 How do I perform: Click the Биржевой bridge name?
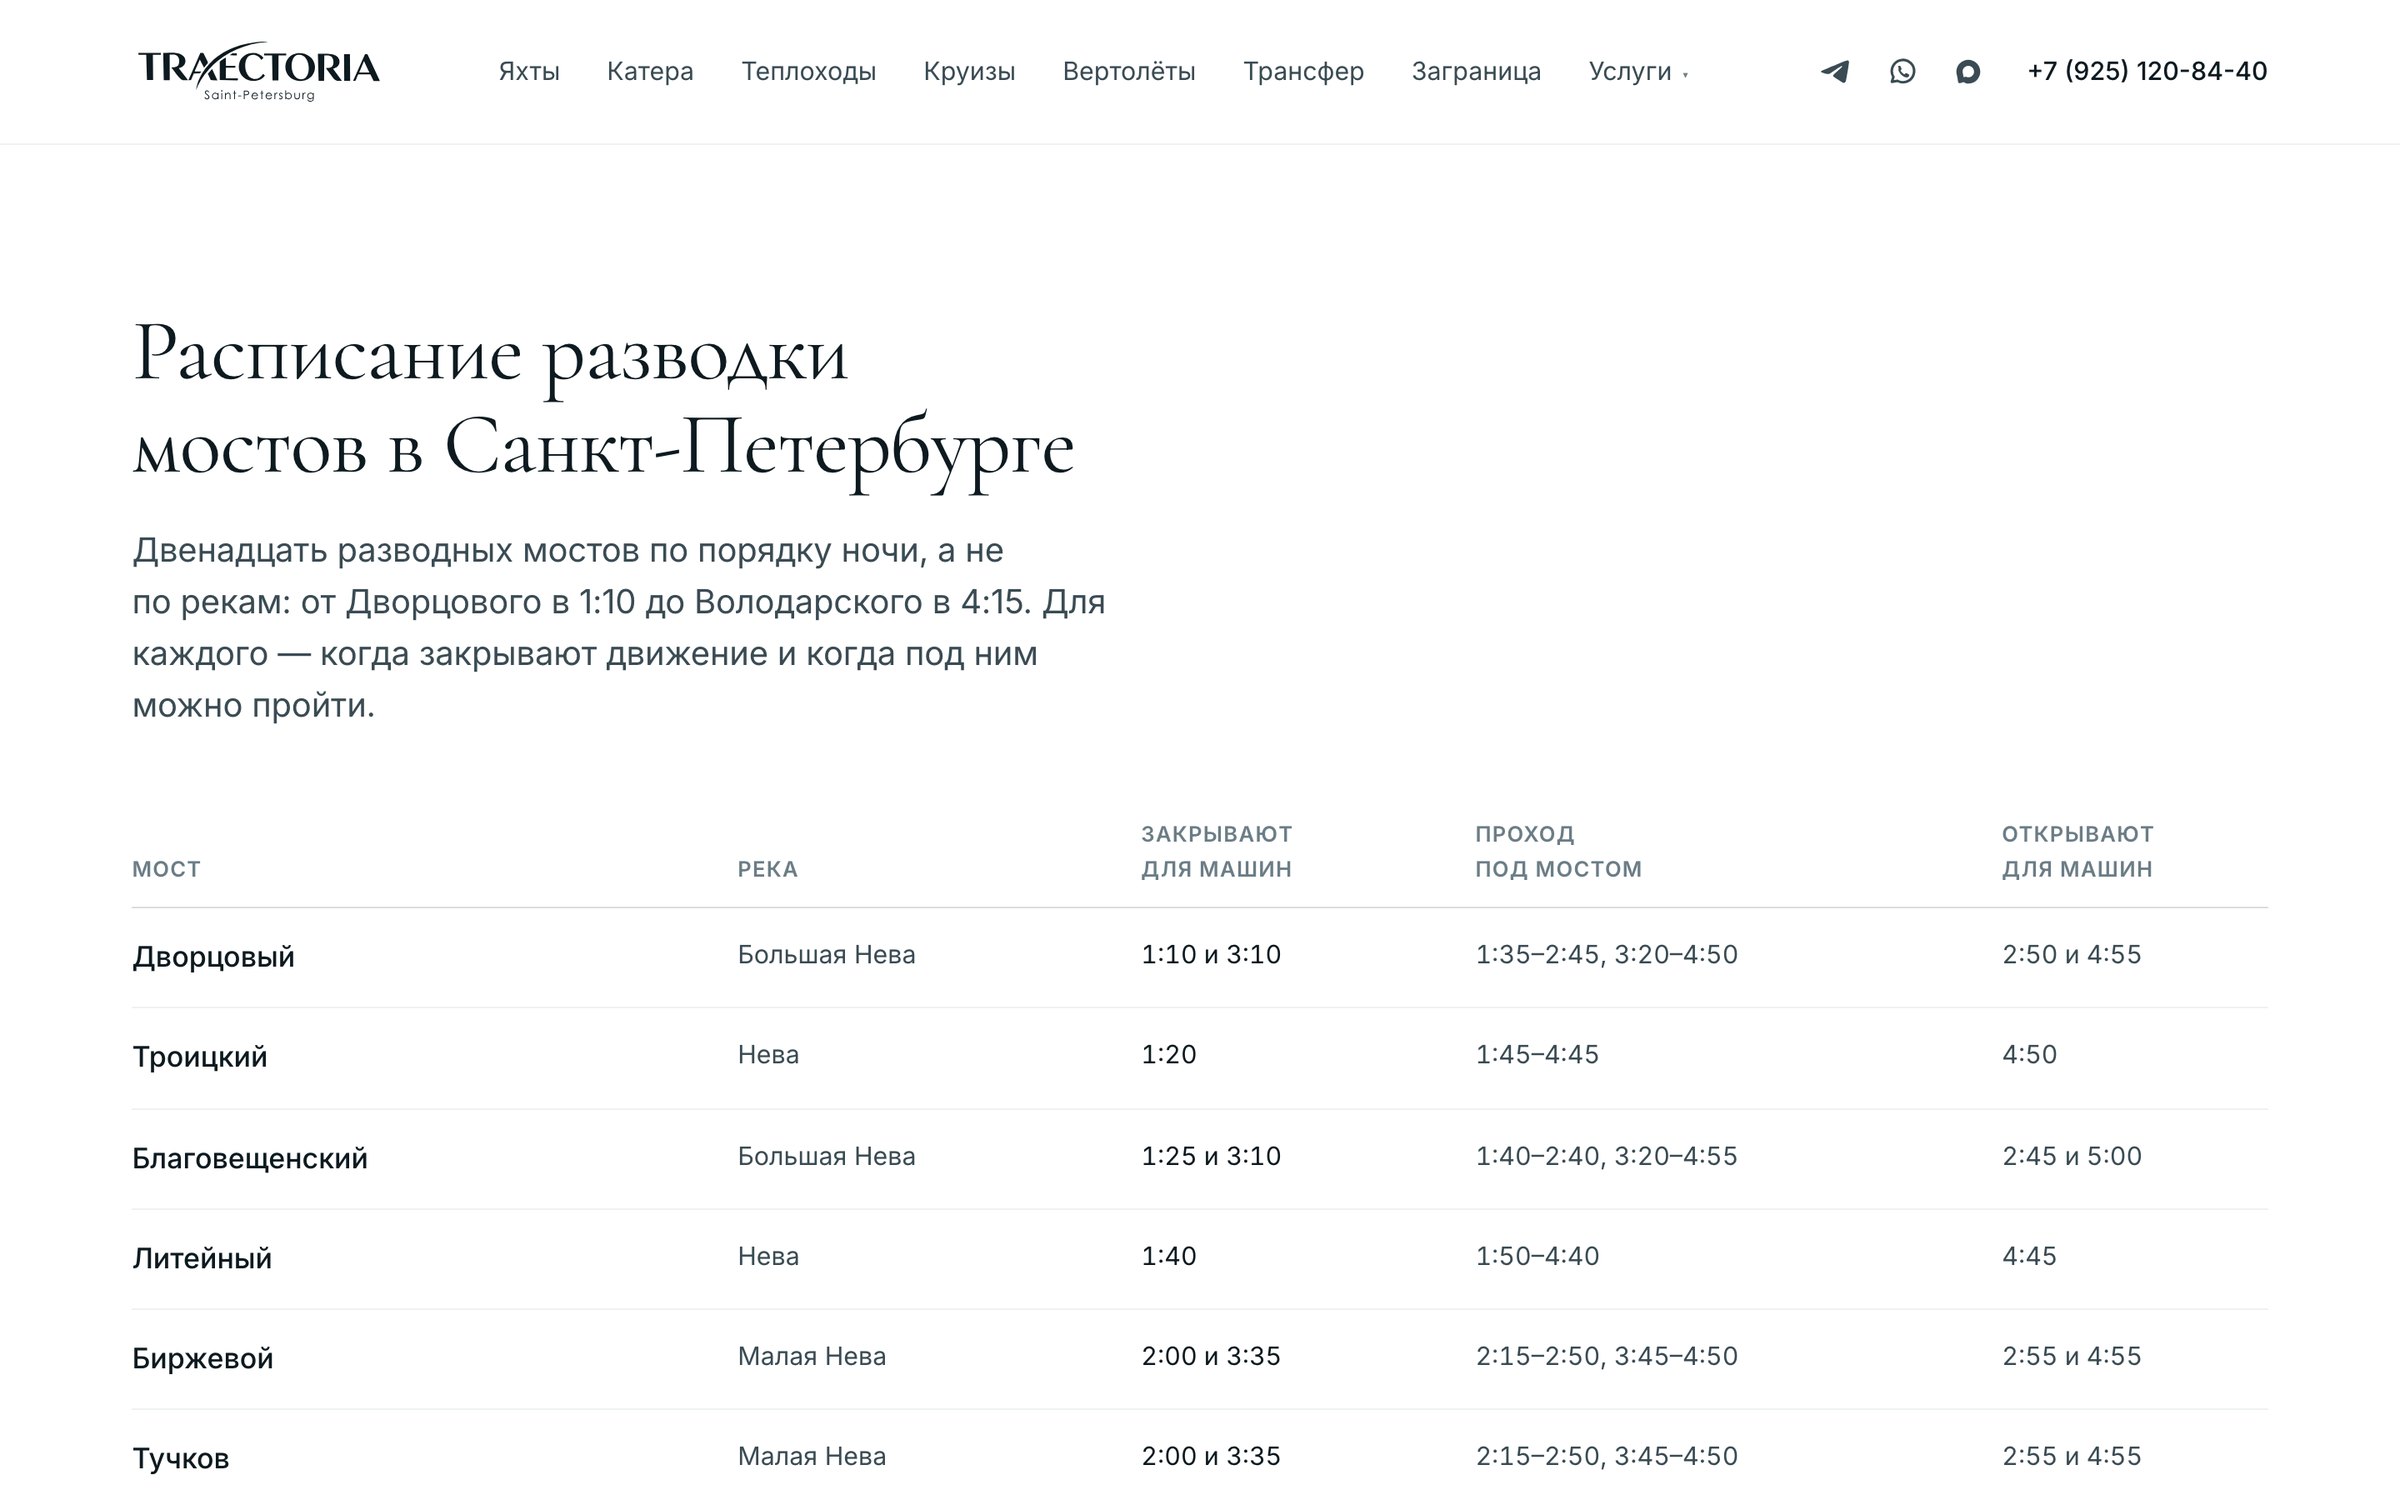click(x=203, y=1358)
